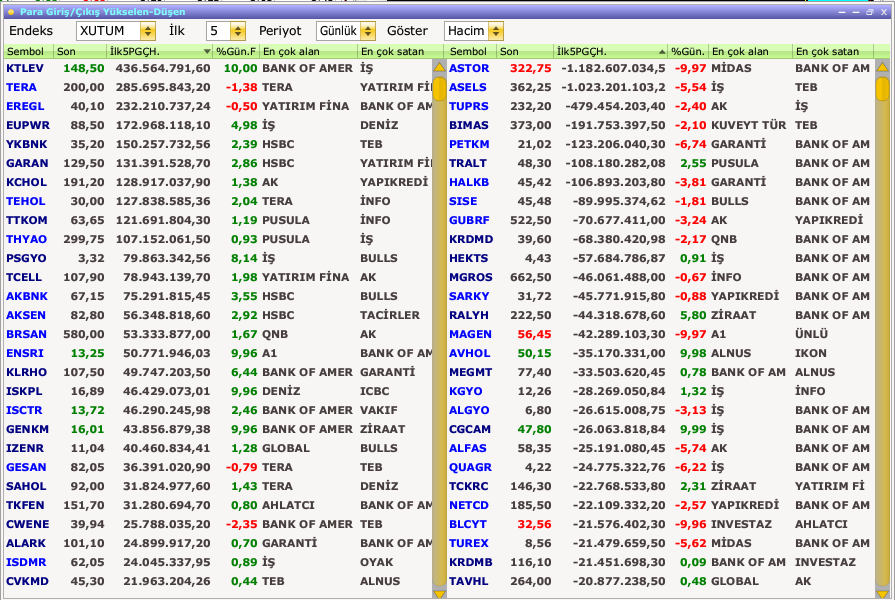Click the right table scrollbar thumb
895x600 pixels.
coord(882,89)
